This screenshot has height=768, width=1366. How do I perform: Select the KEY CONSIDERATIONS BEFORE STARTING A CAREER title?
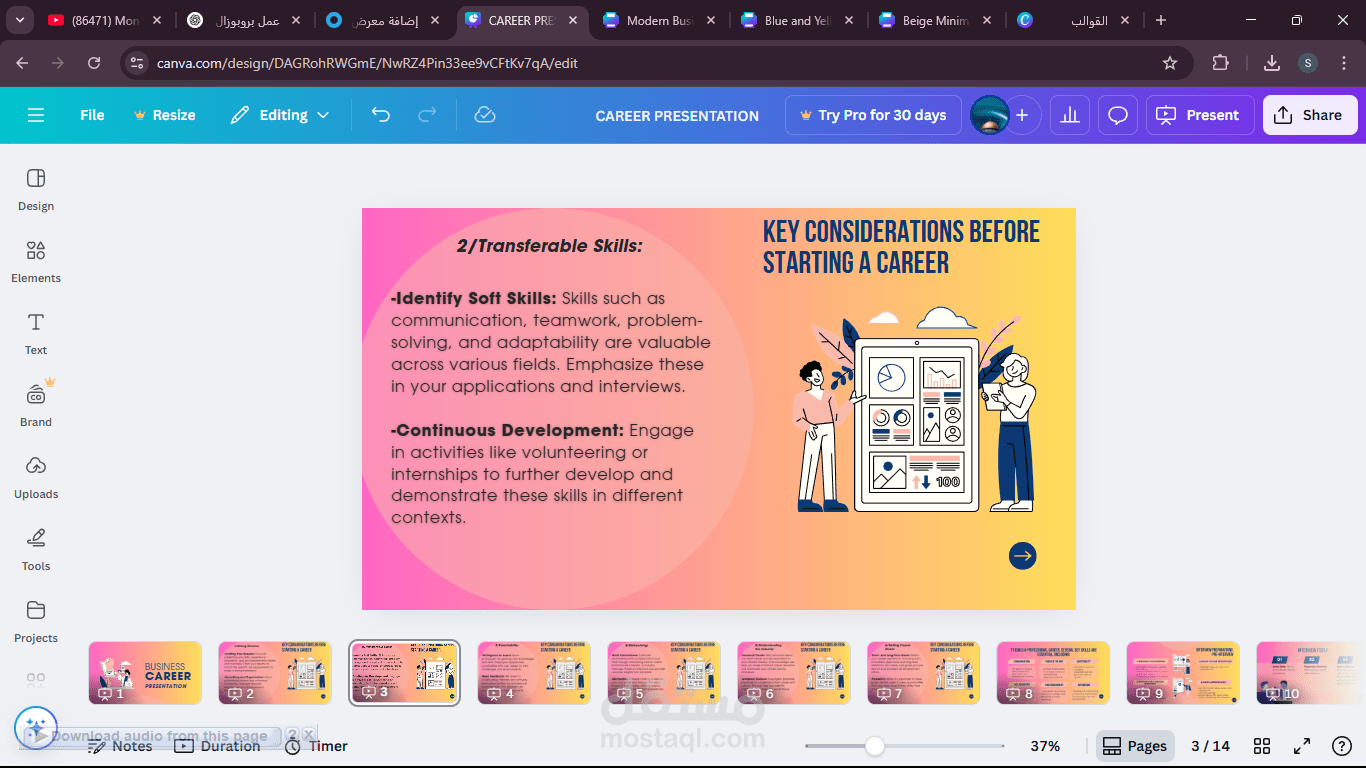click(901, 247)
